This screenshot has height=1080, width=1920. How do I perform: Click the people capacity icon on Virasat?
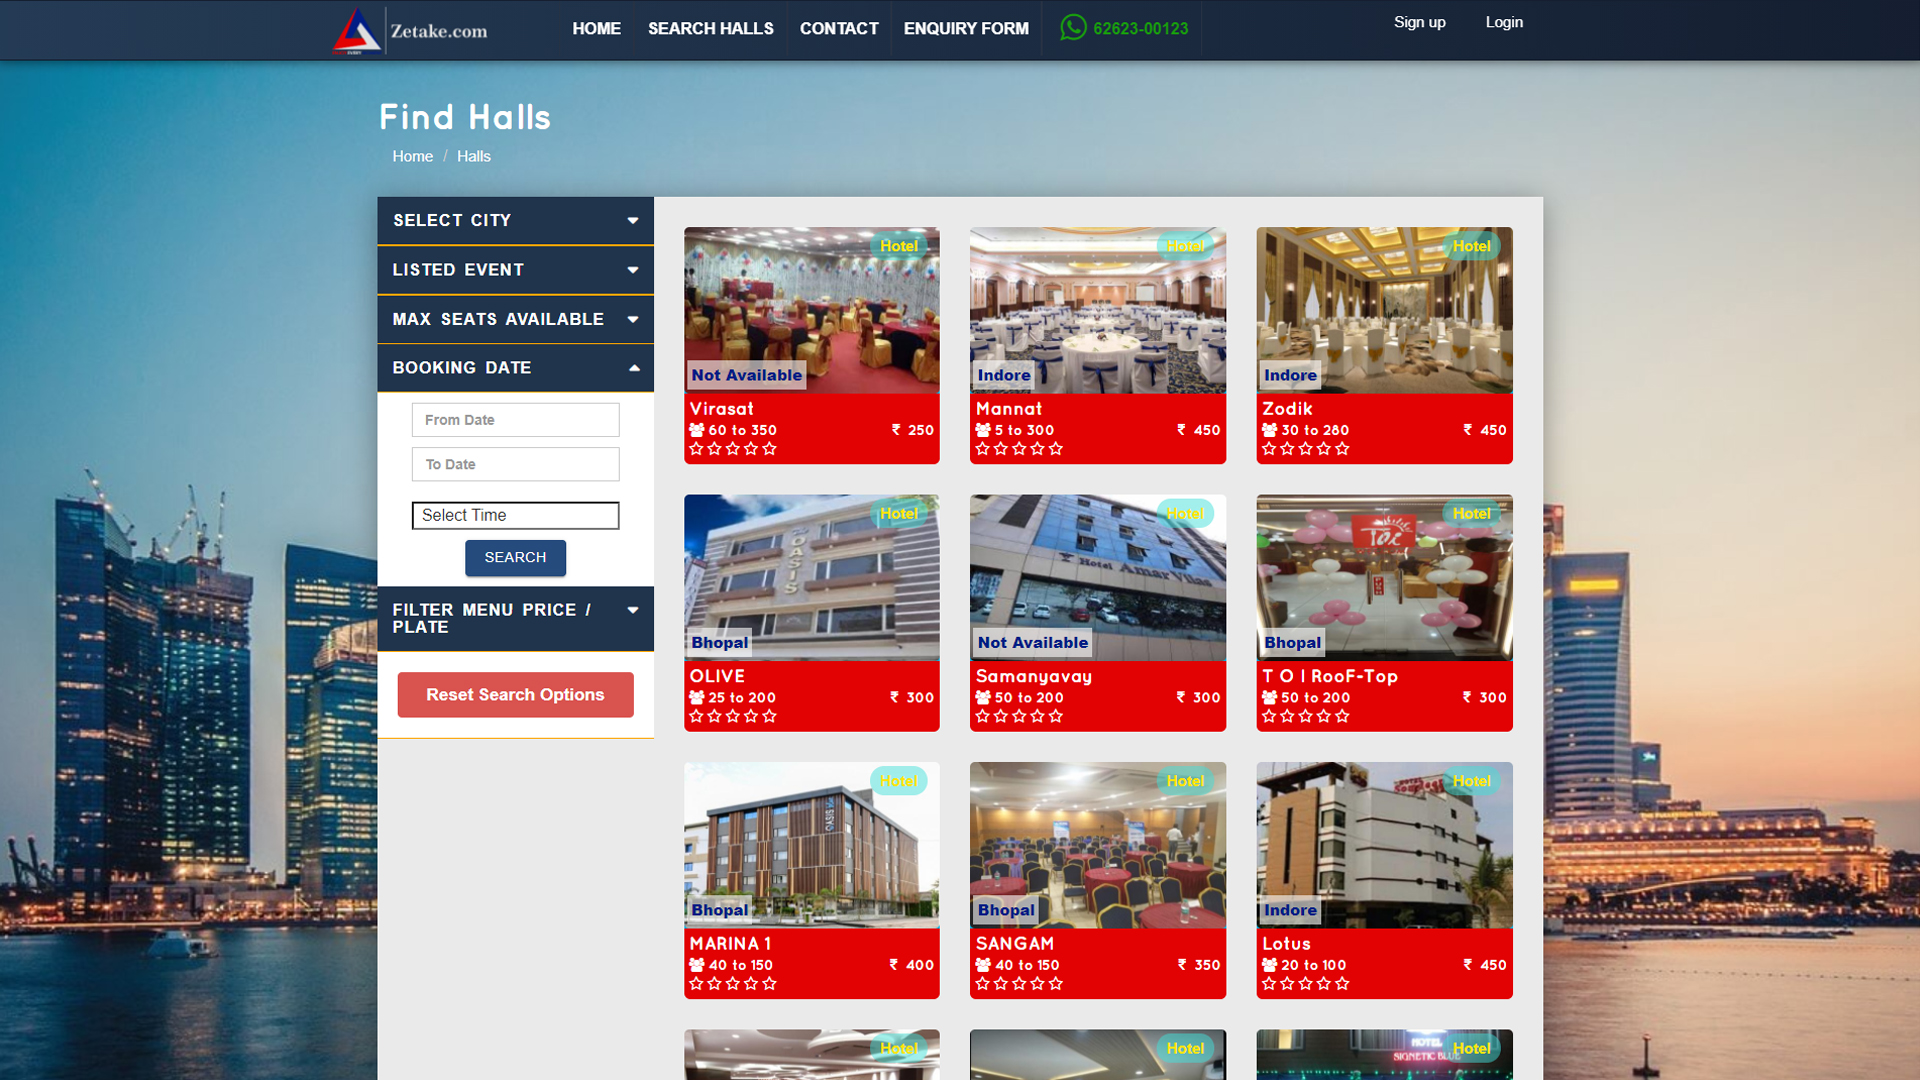[697, 430]
